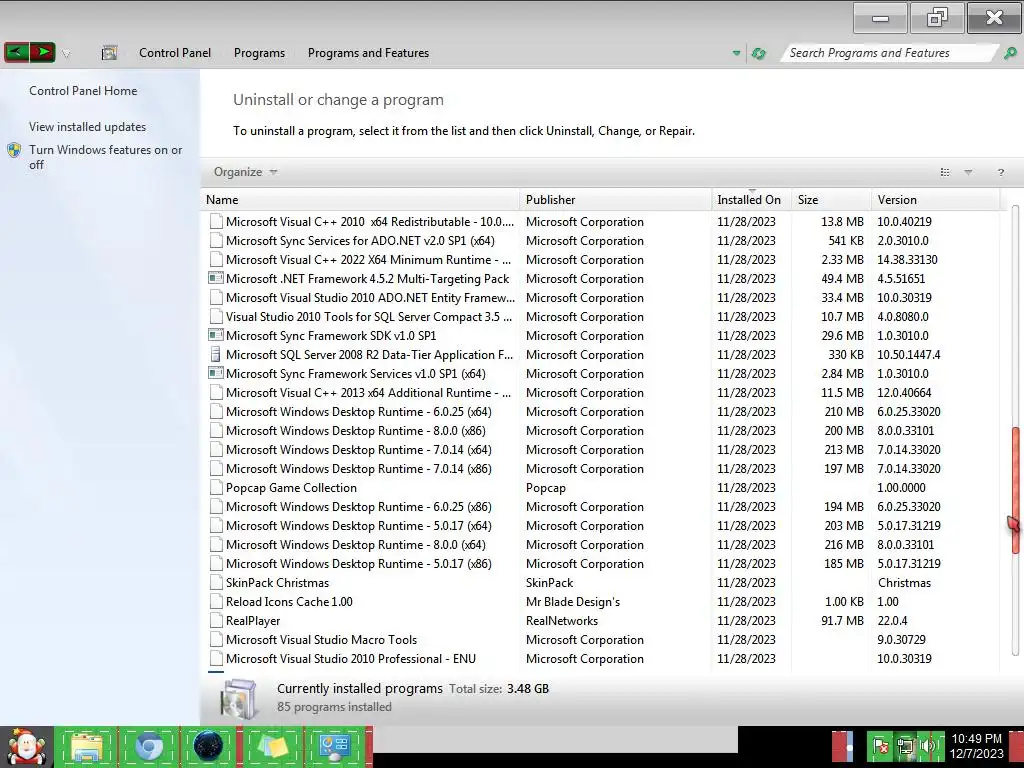Click the Popcap Game Collection file icon
Screen dimensions: 1024x768
pyautogui.click(x=216, y=488)
